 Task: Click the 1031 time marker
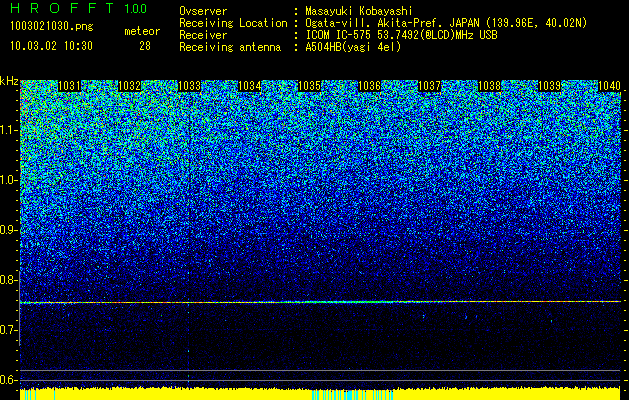[x=69, y=86]
